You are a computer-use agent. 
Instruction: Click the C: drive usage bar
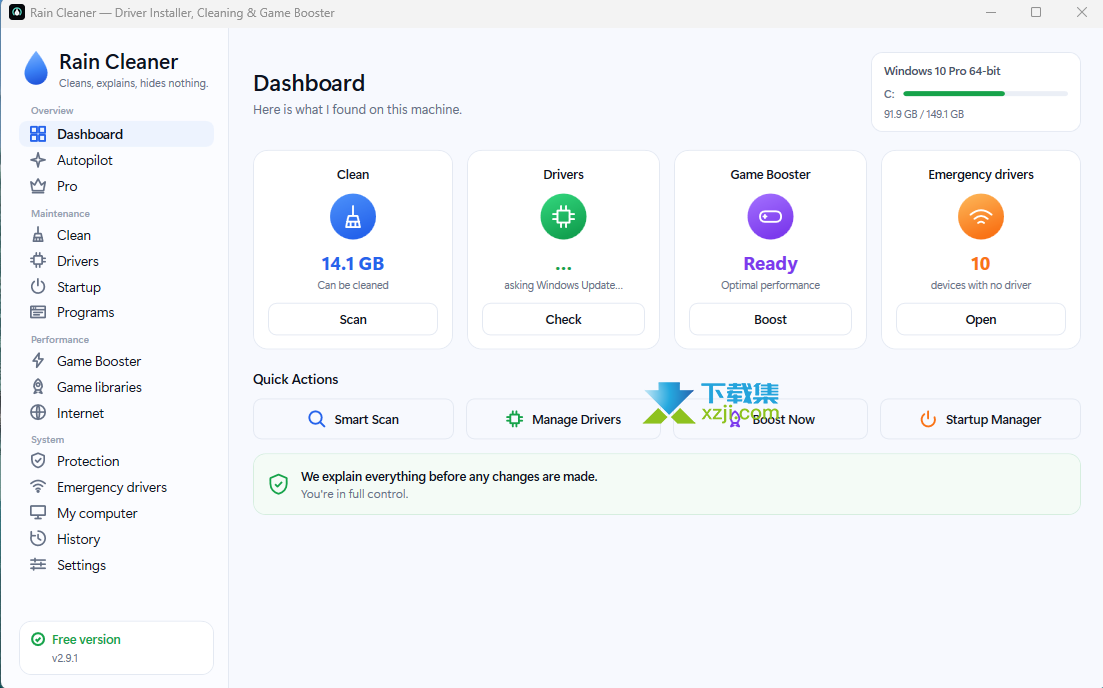coord(985,94)
